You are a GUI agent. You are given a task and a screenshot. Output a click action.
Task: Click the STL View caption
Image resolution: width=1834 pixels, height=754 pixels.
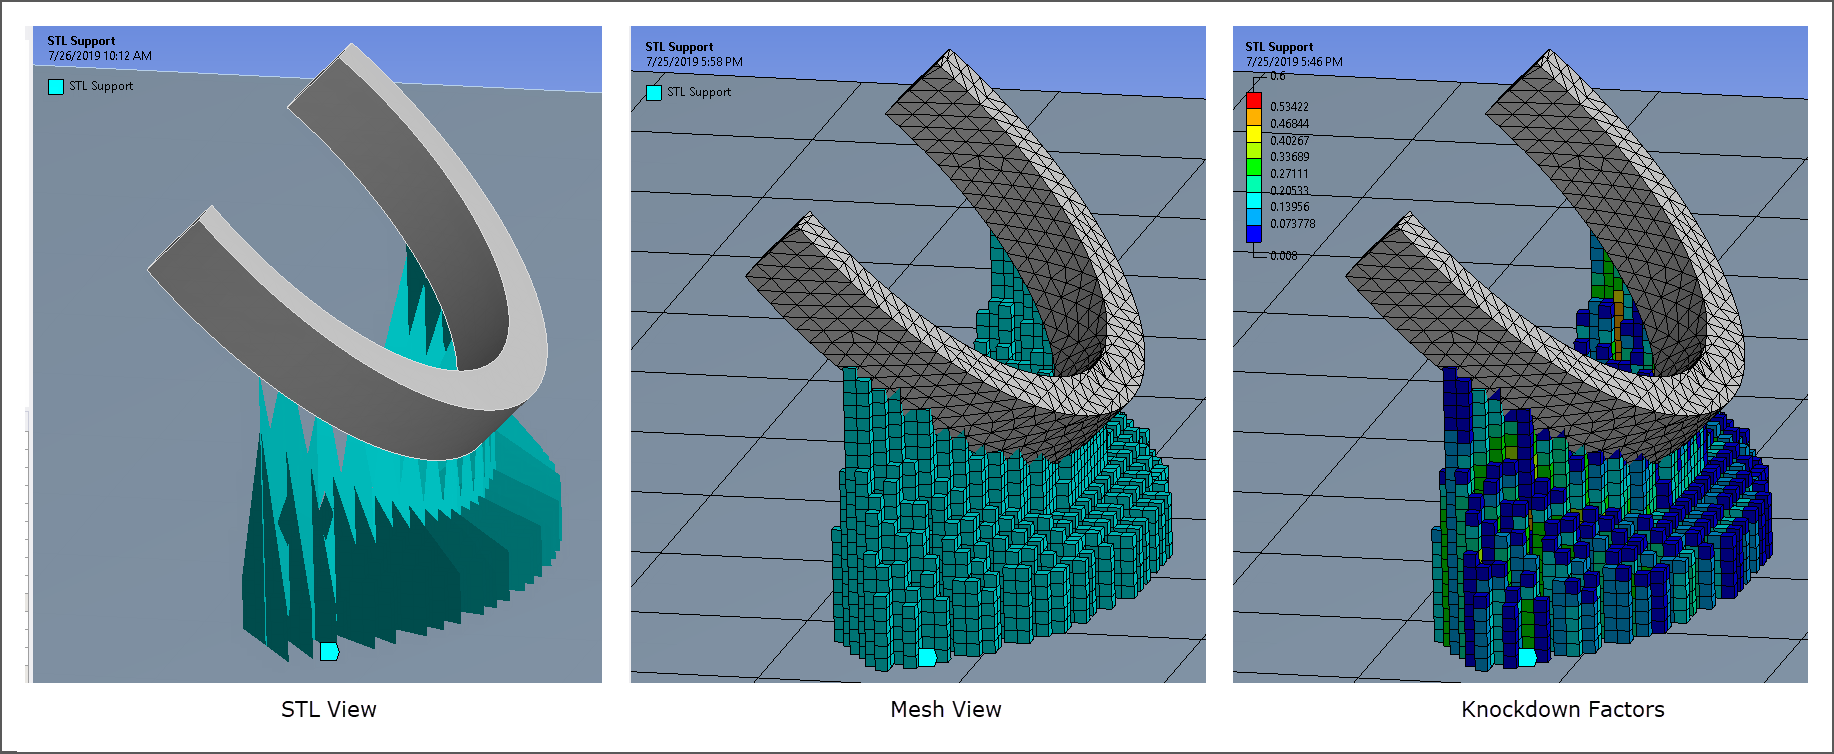click(329, 709)
